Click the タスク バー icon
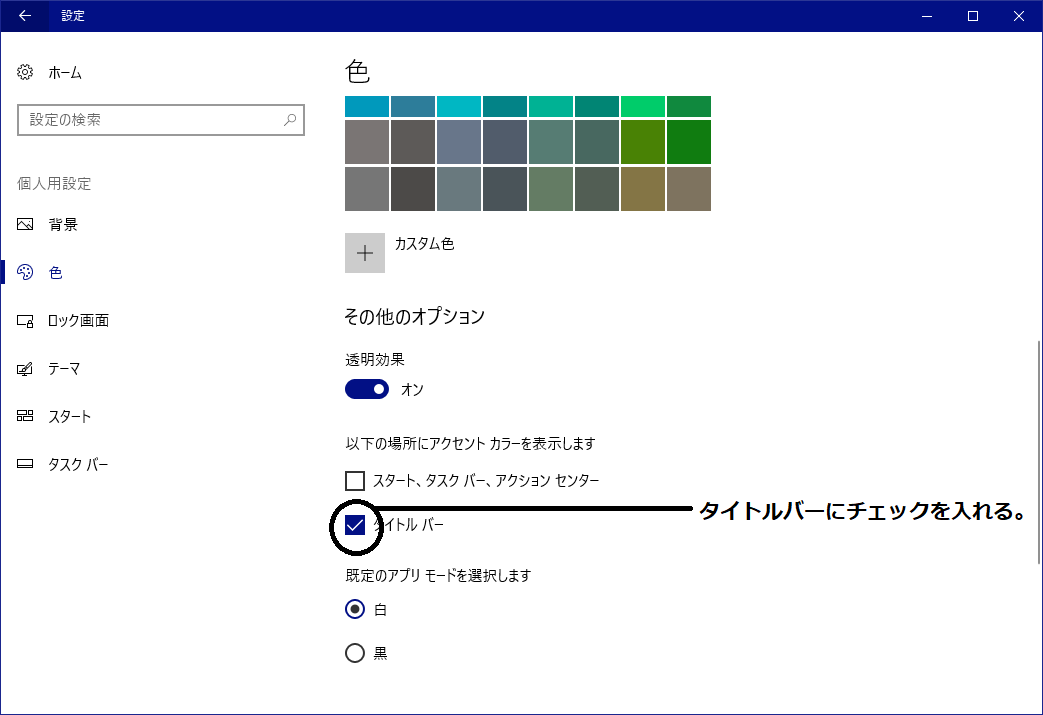The image size is (1043, 715). [x=26, y=465]
